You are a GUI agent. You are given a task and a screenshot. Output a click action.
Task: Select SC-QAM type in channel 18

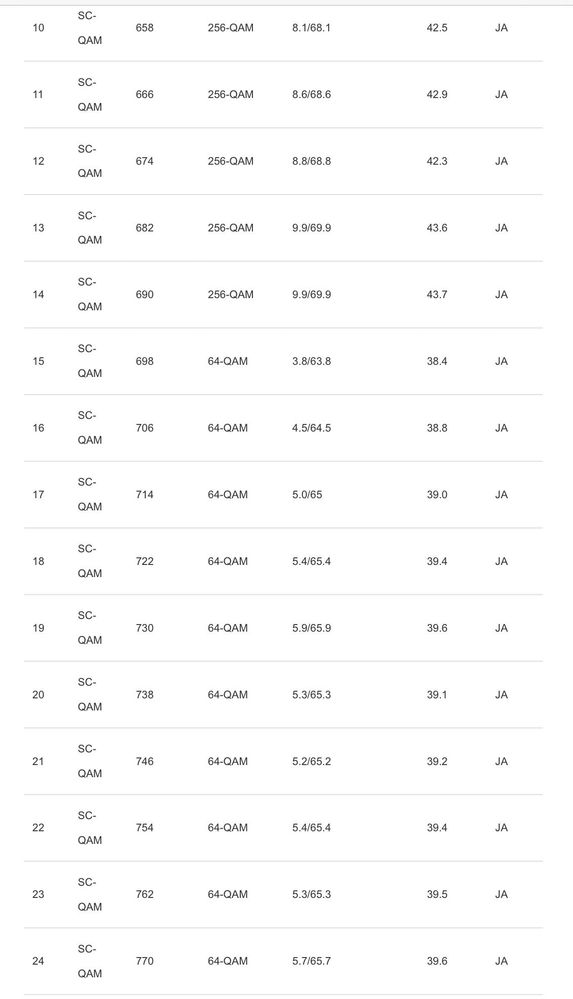tap(89, 561)
